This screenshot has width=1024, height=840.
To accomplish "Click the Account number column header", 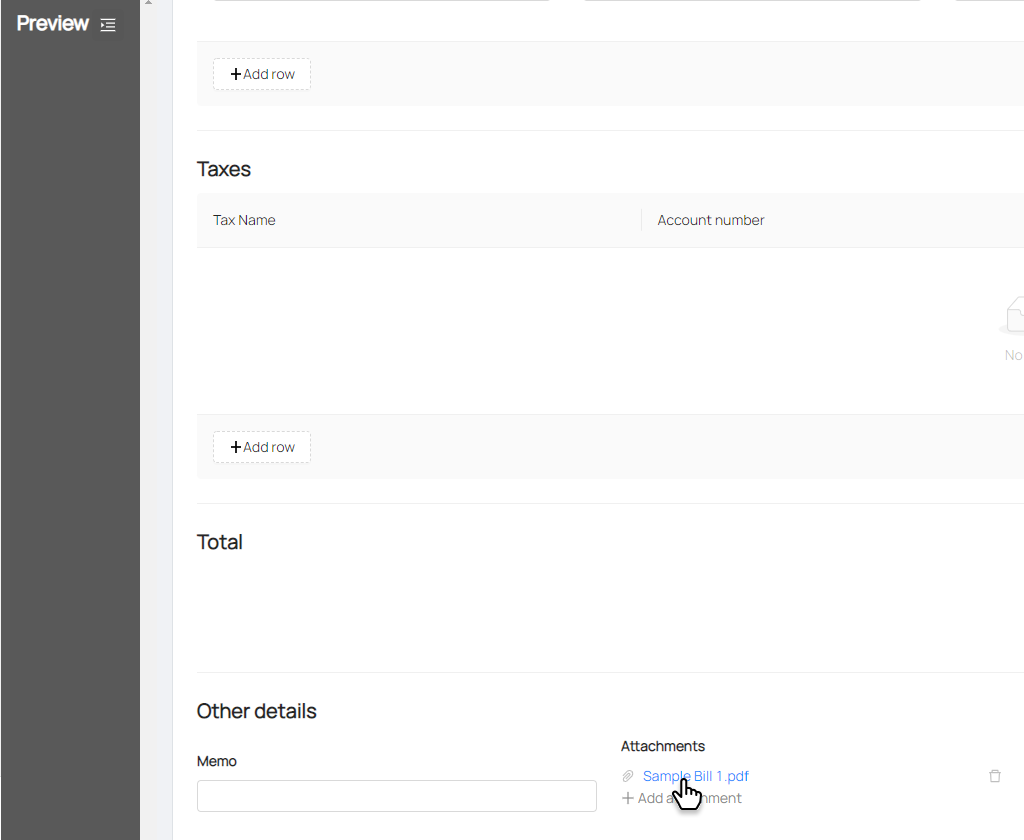I will pos(710,220).
